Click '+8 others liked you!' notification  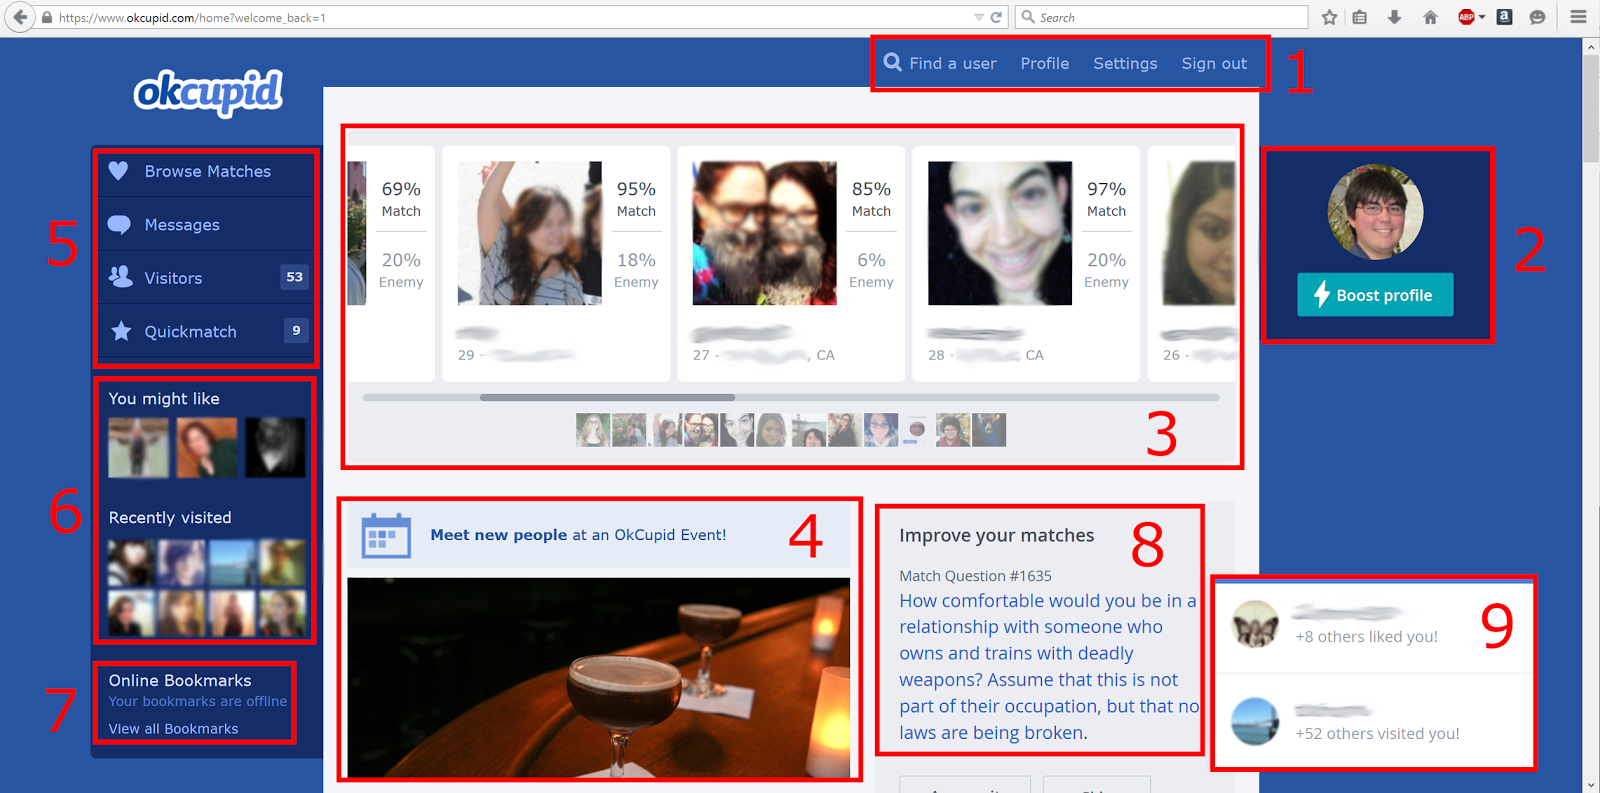coord(1366,636)
